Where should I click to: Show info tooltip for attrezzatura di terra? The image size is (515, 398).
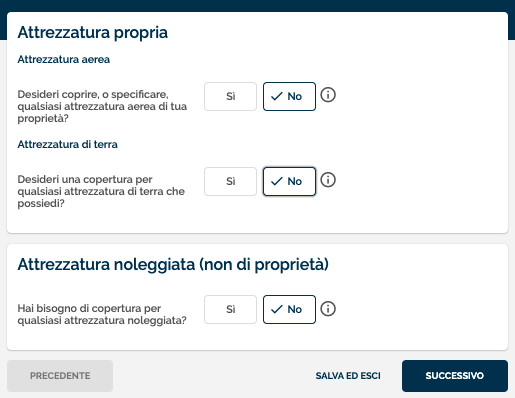click(328, 180)
